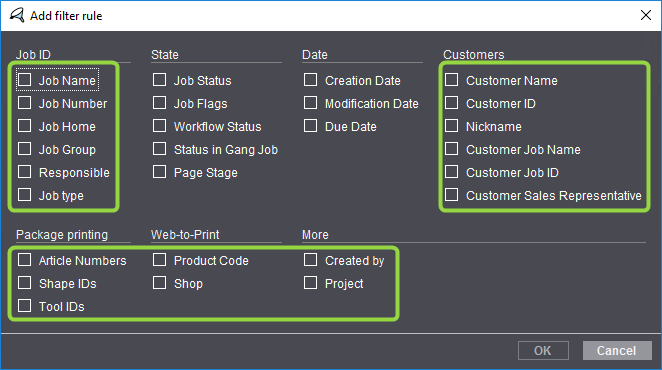The width and height of the screenshot is (662, 370).
Task: Enable the Created by checkbox
Action: click(x=310, y=260)
